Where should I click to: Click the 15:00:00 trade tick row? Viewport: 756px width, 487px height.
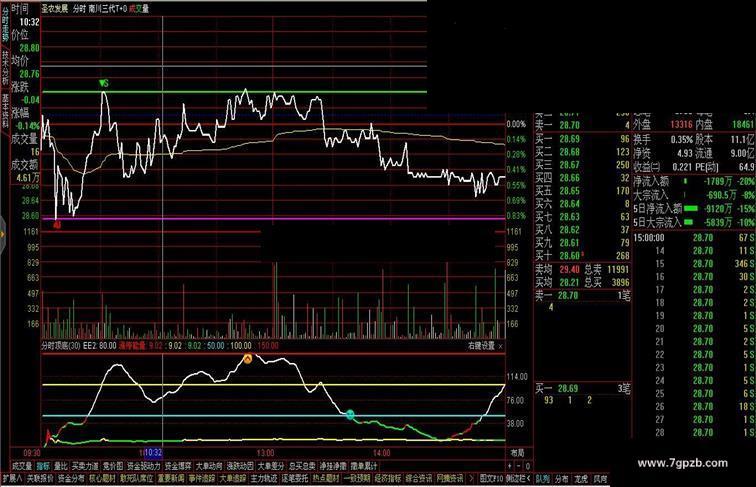point(694,238)
